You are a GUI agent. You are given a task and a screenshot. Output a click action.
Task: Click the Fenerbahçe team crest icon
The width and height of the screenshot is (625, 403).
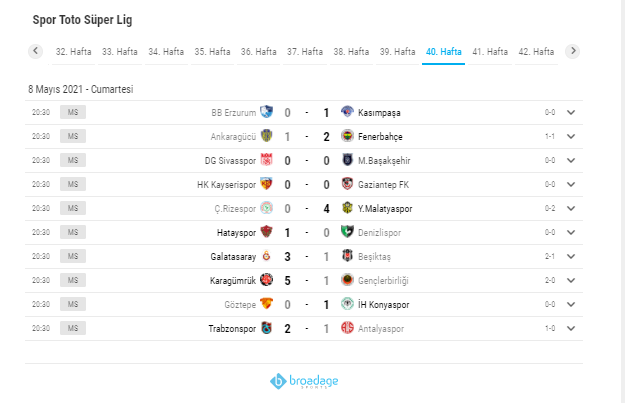point(347,136)
